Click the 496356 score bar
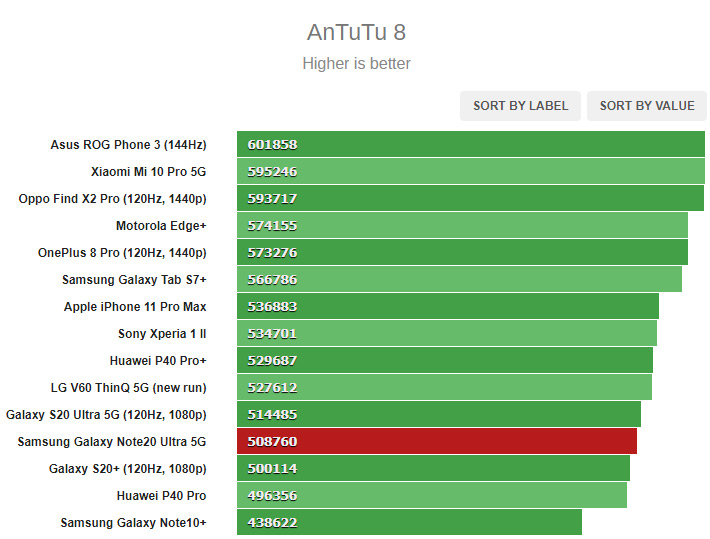Screen dimensions: 710x539 (432, 496)
